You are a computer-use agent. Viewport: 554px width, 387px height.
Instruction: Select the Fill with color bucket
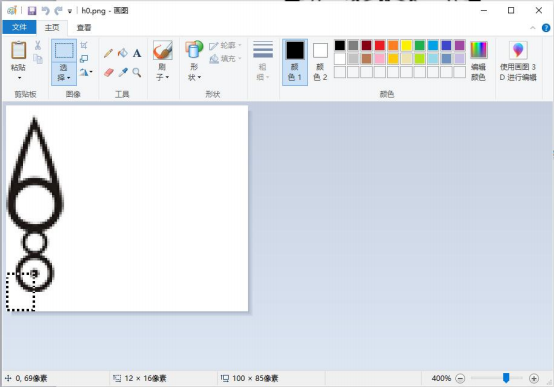tap(123, 53)
